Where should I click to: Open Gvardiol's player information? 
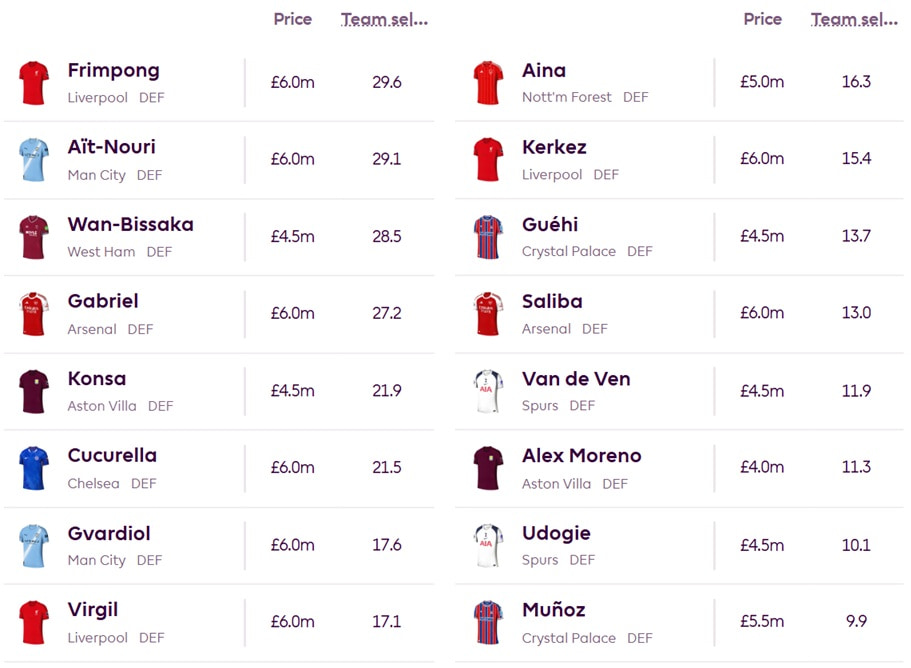(108, 533)
